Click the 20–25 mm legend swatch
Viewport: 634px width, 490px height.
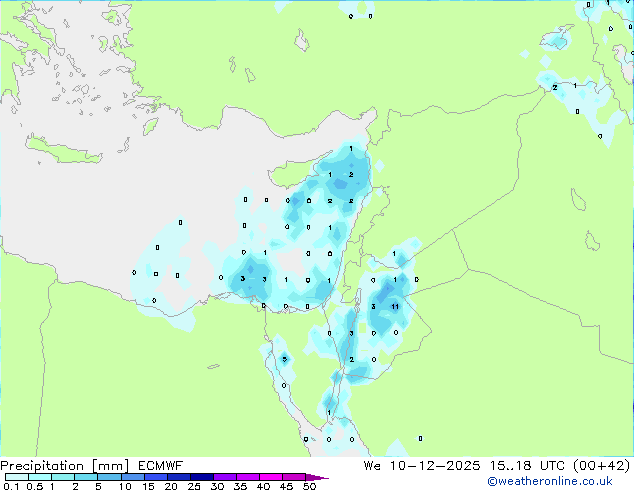[178, 477]
